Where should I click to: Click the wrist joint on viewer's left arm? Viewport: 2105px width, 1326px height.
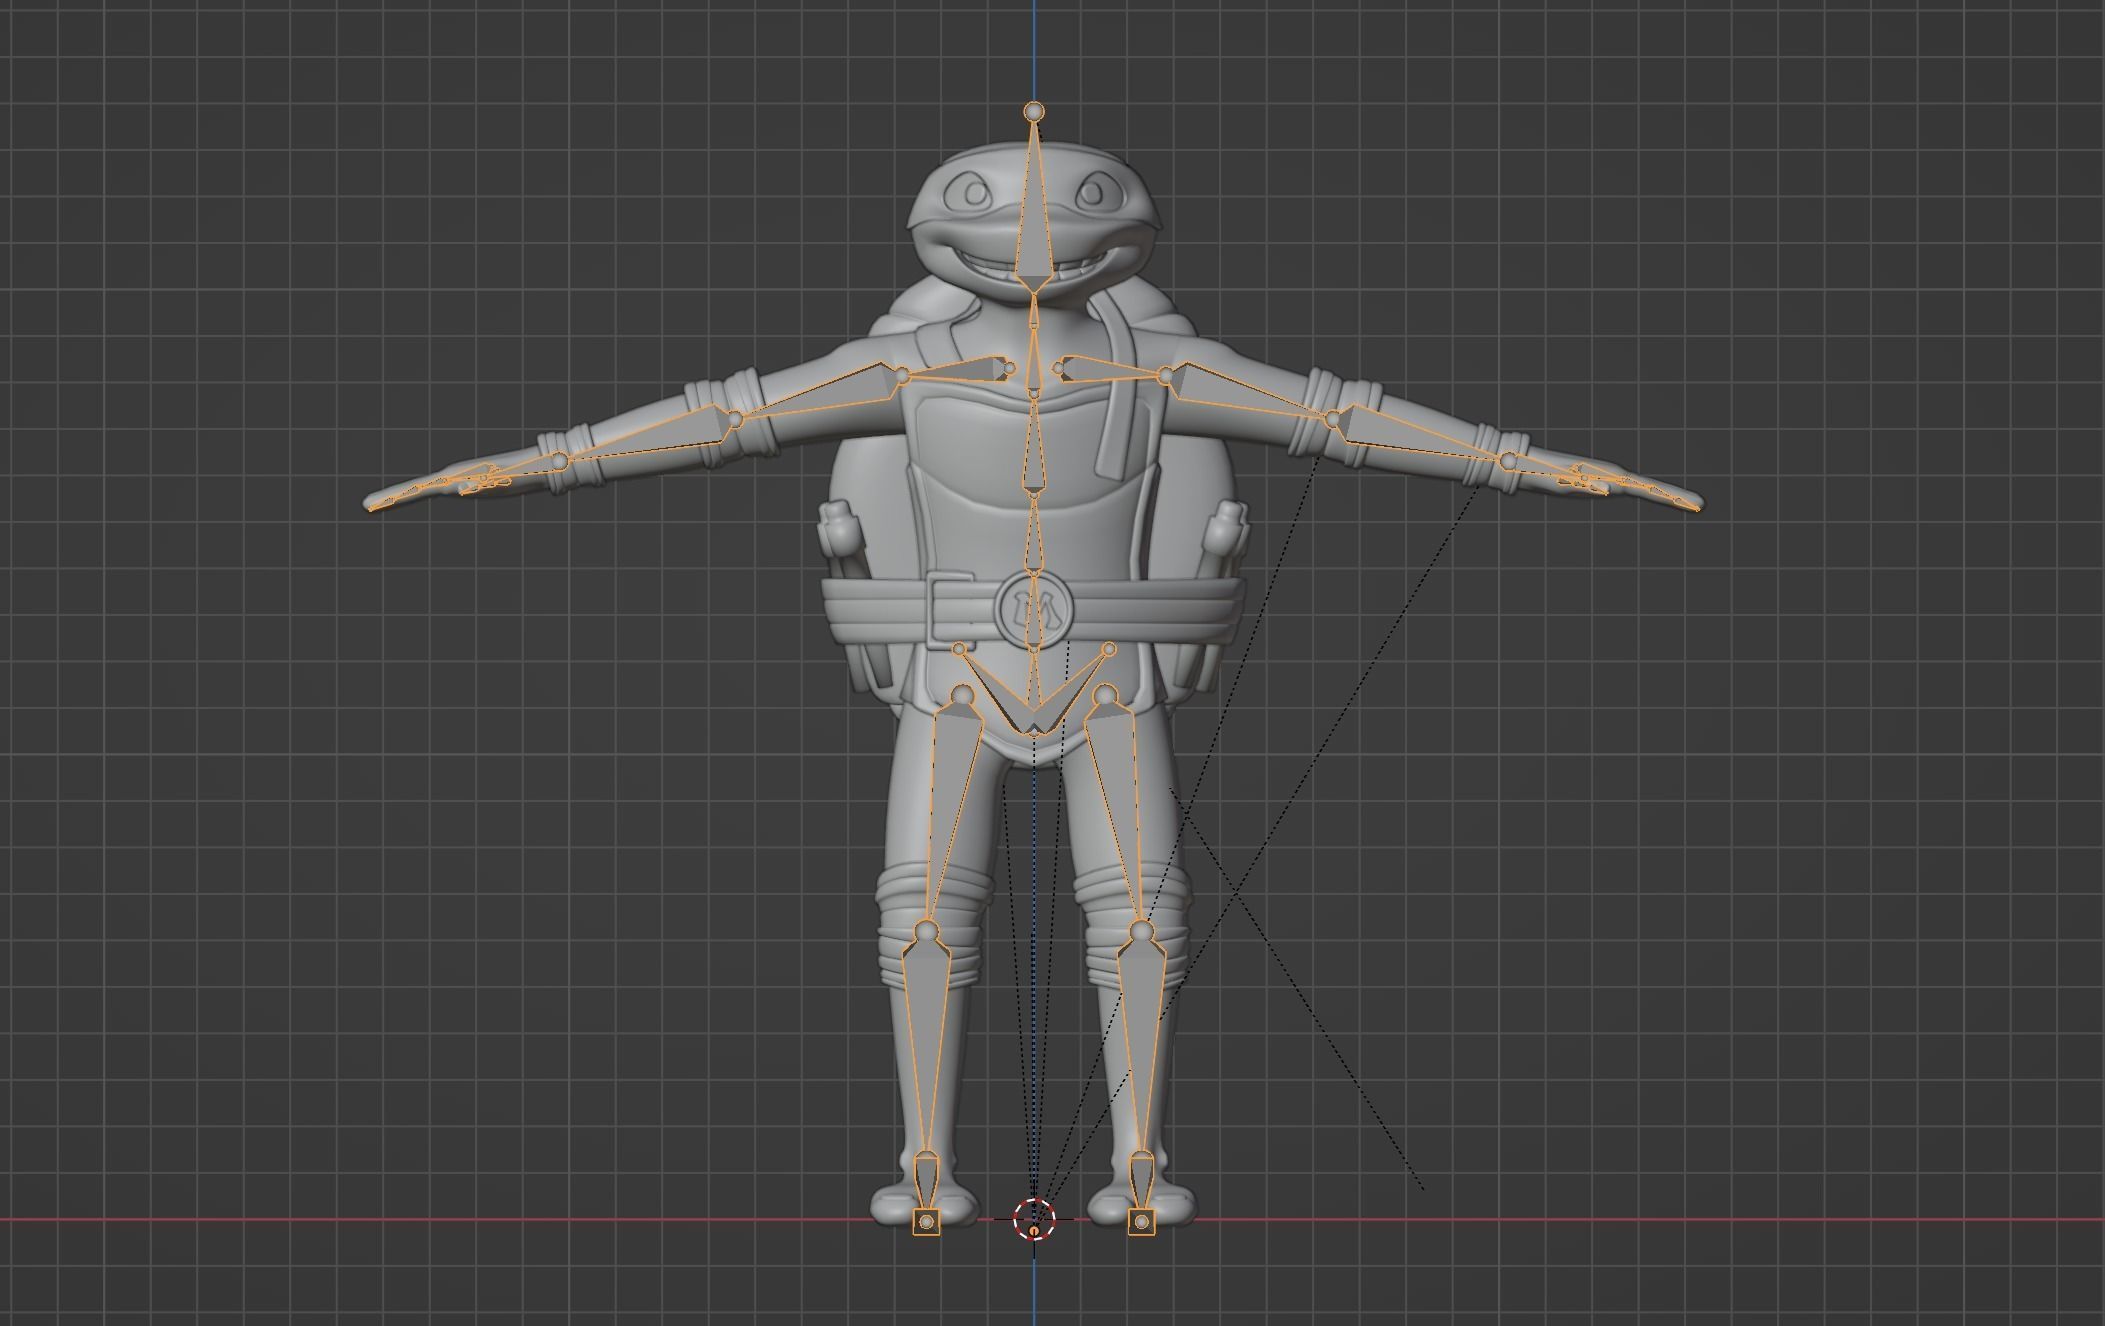pos(560,460)
